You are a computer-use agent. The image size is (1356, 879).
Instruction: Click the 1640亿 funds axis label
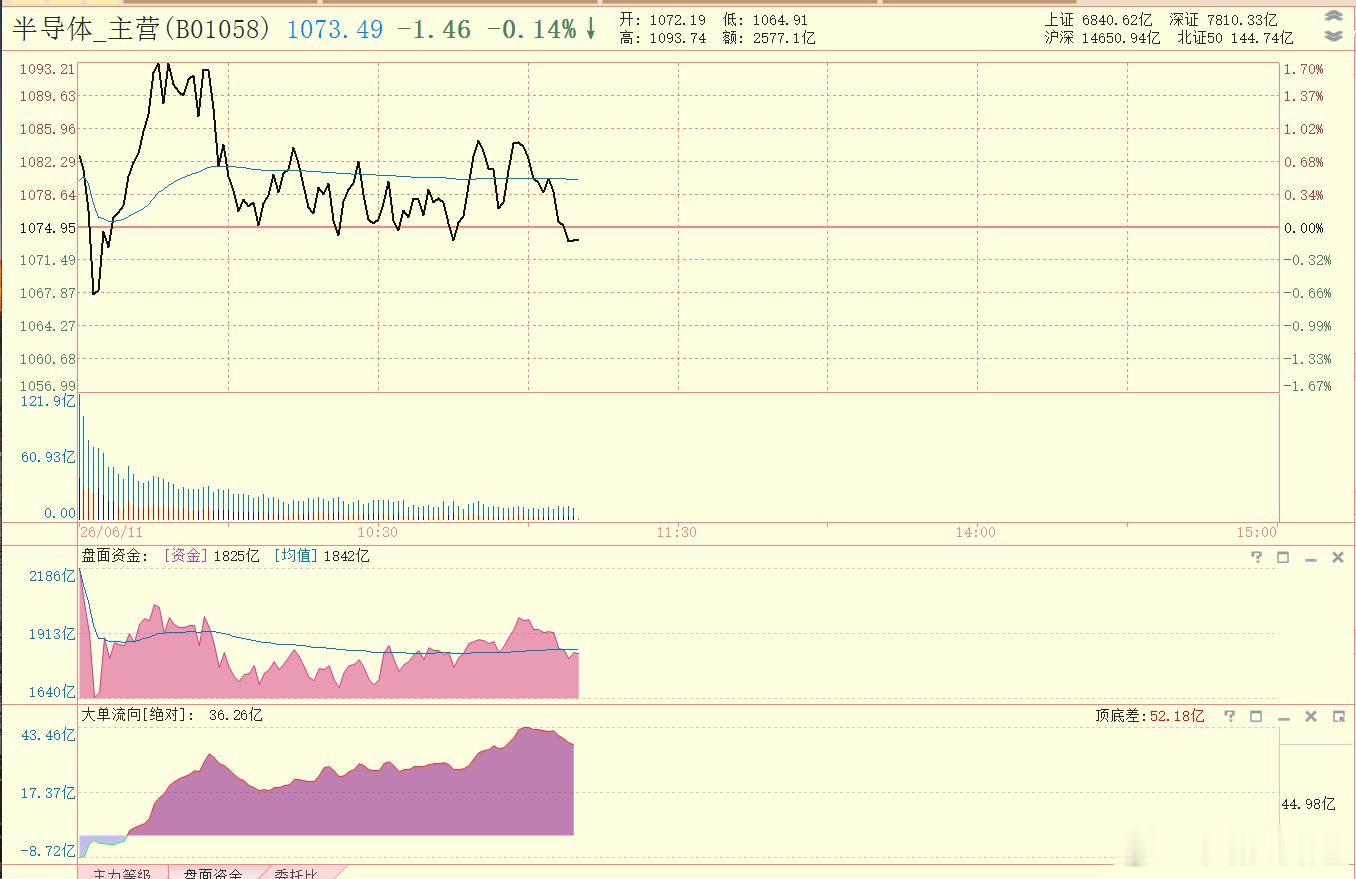pos(52,692)
